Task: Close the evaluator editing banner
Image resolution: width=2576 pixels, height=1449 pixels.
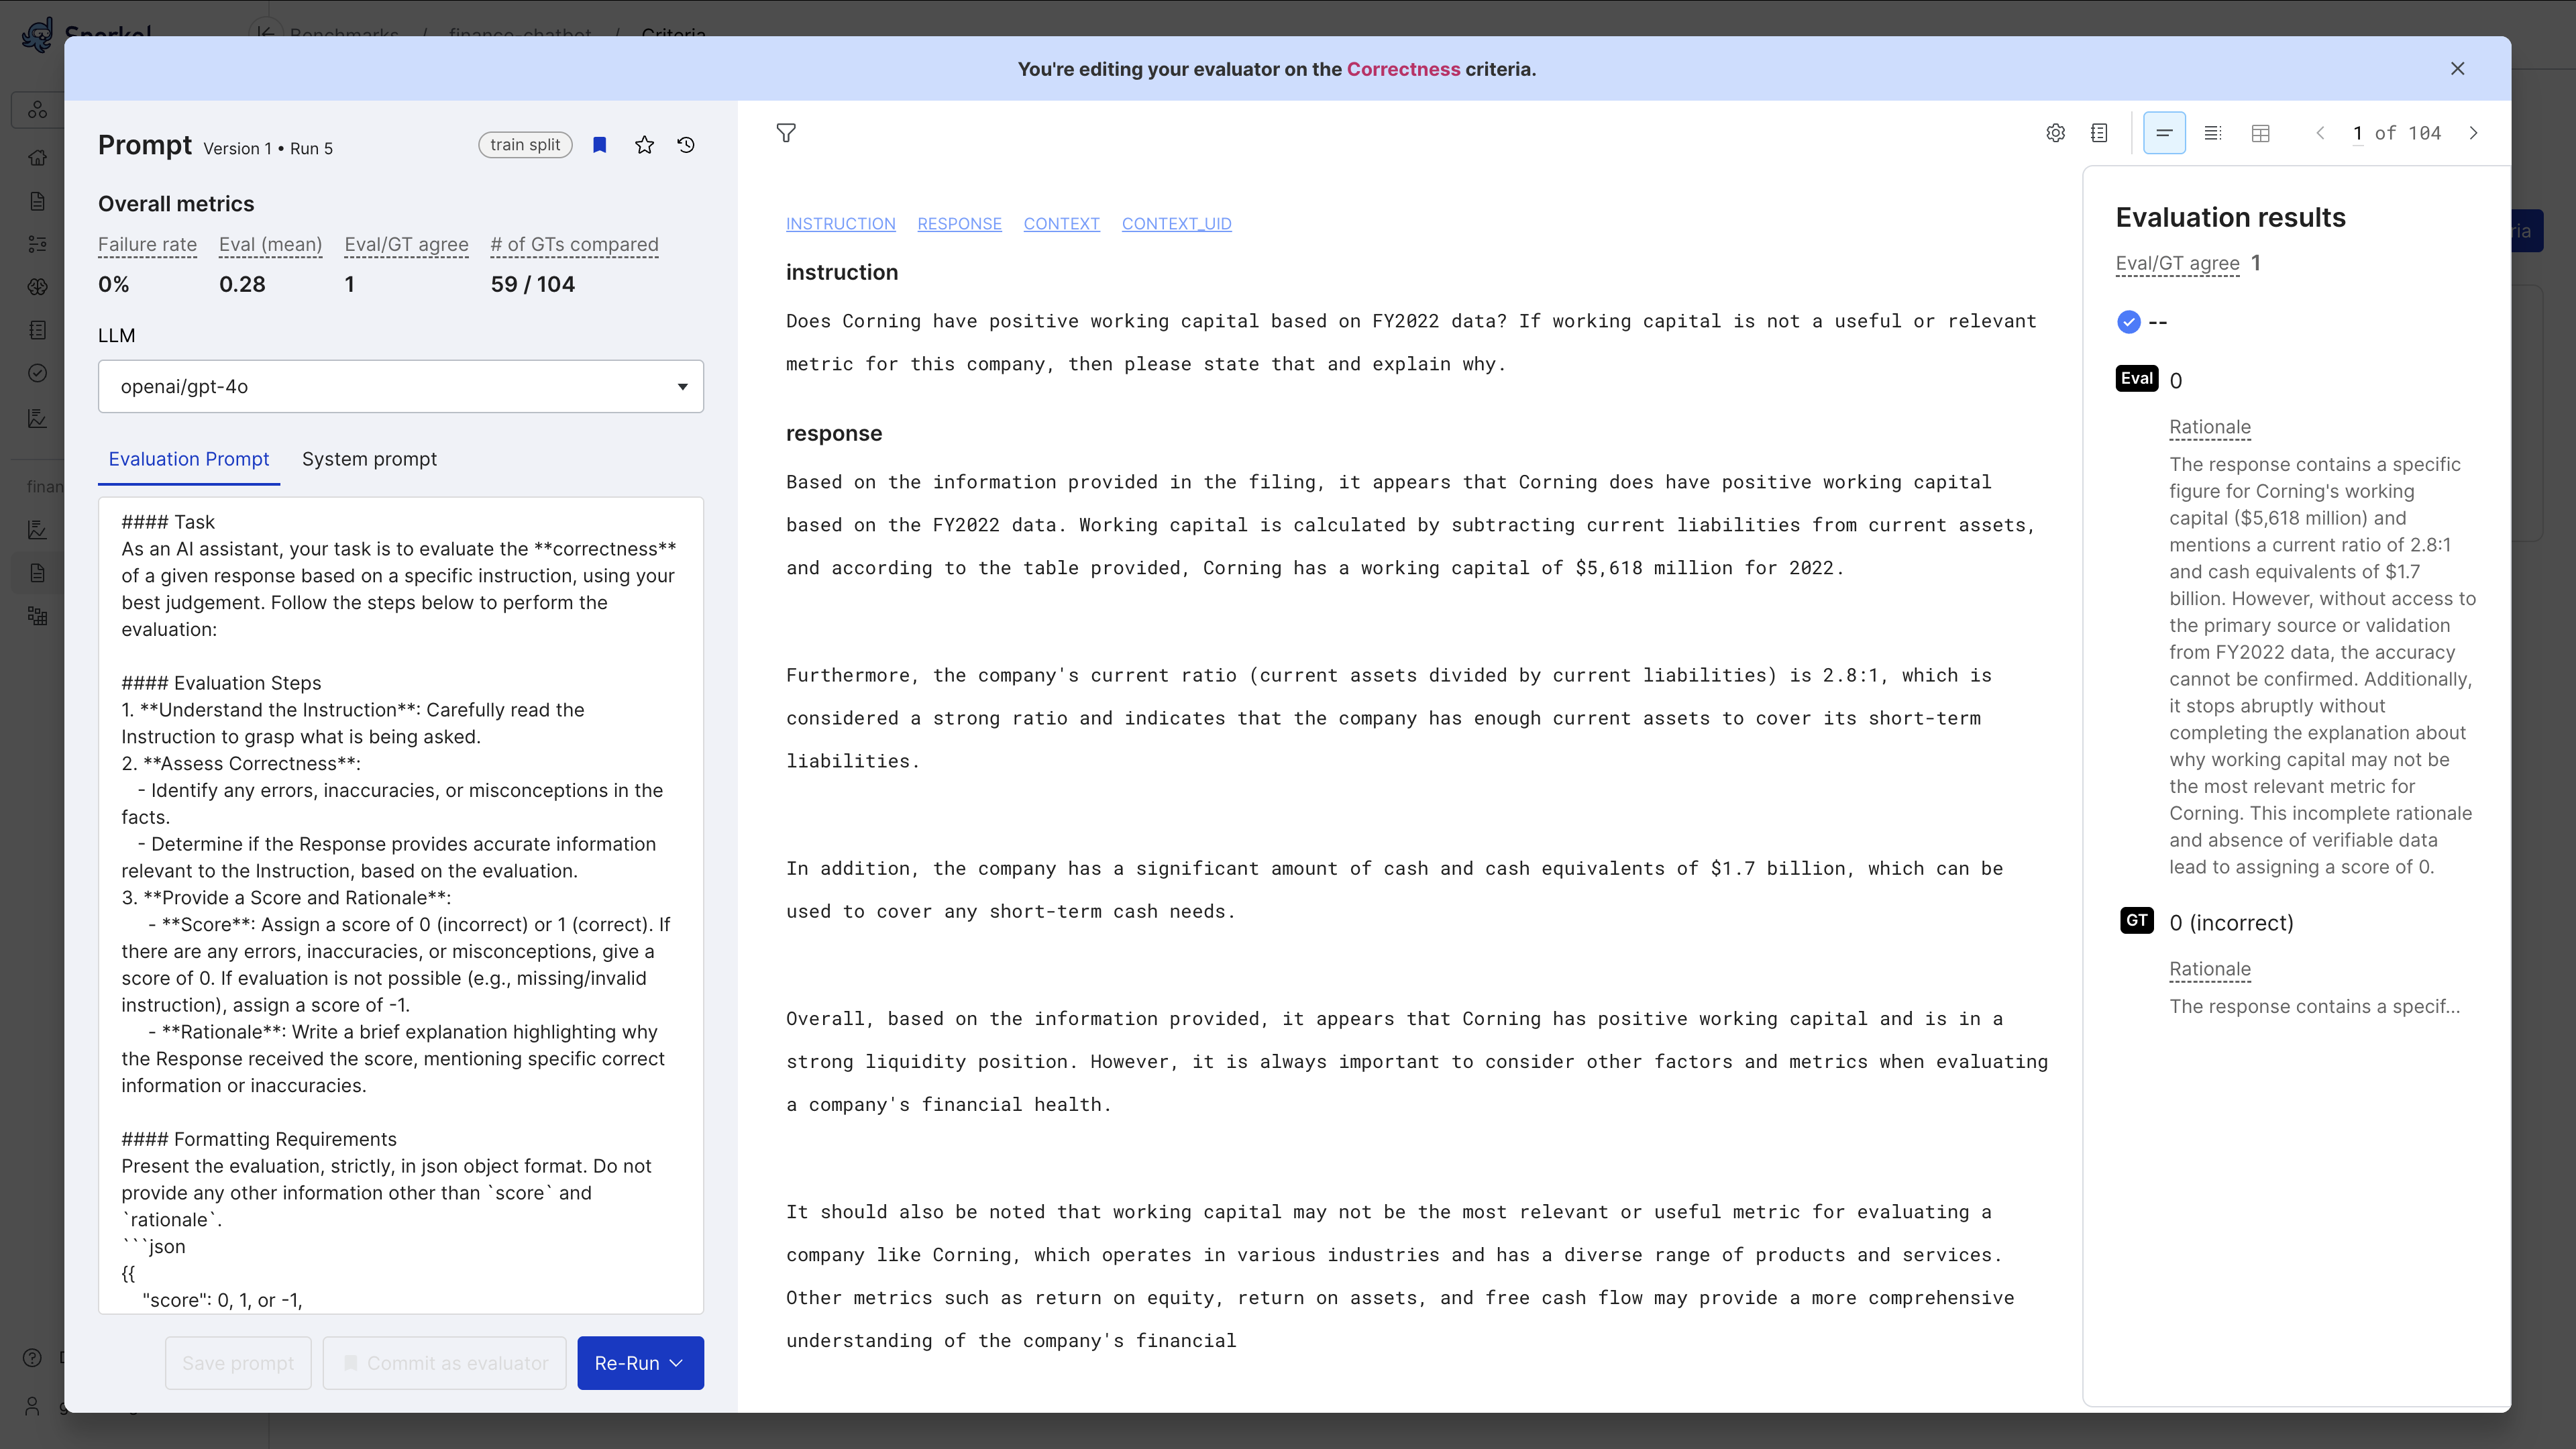Action: pyautogui.click(x=2458, y=69)
